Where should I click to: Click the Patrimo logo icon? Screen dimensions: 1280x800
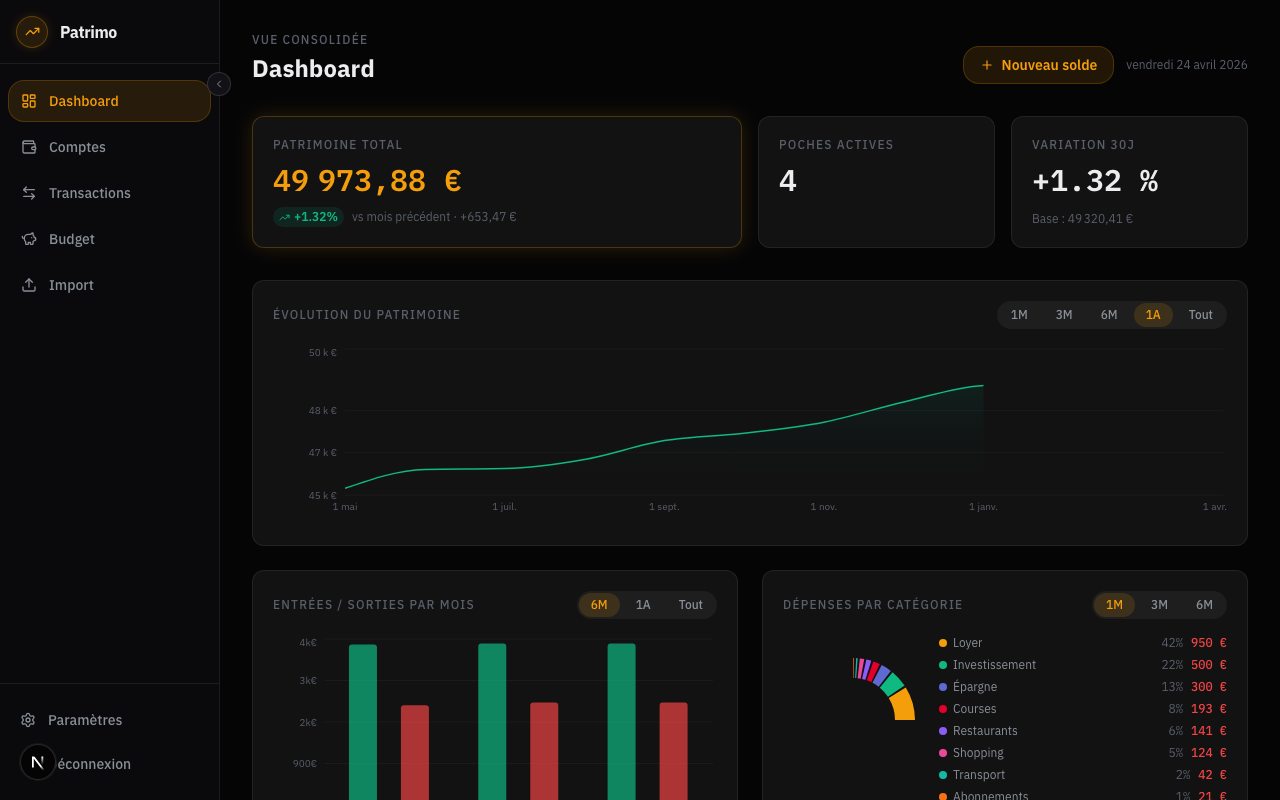[x=32, y=32]
